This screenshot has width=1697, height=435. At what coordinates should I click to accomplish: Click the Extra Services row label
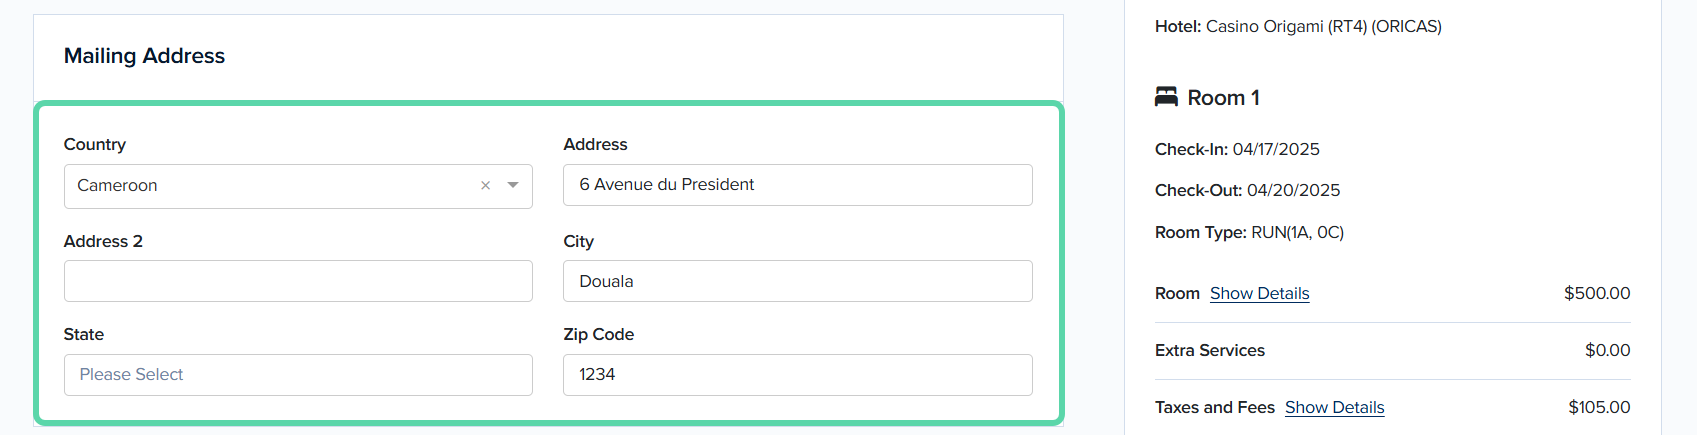1209,350
